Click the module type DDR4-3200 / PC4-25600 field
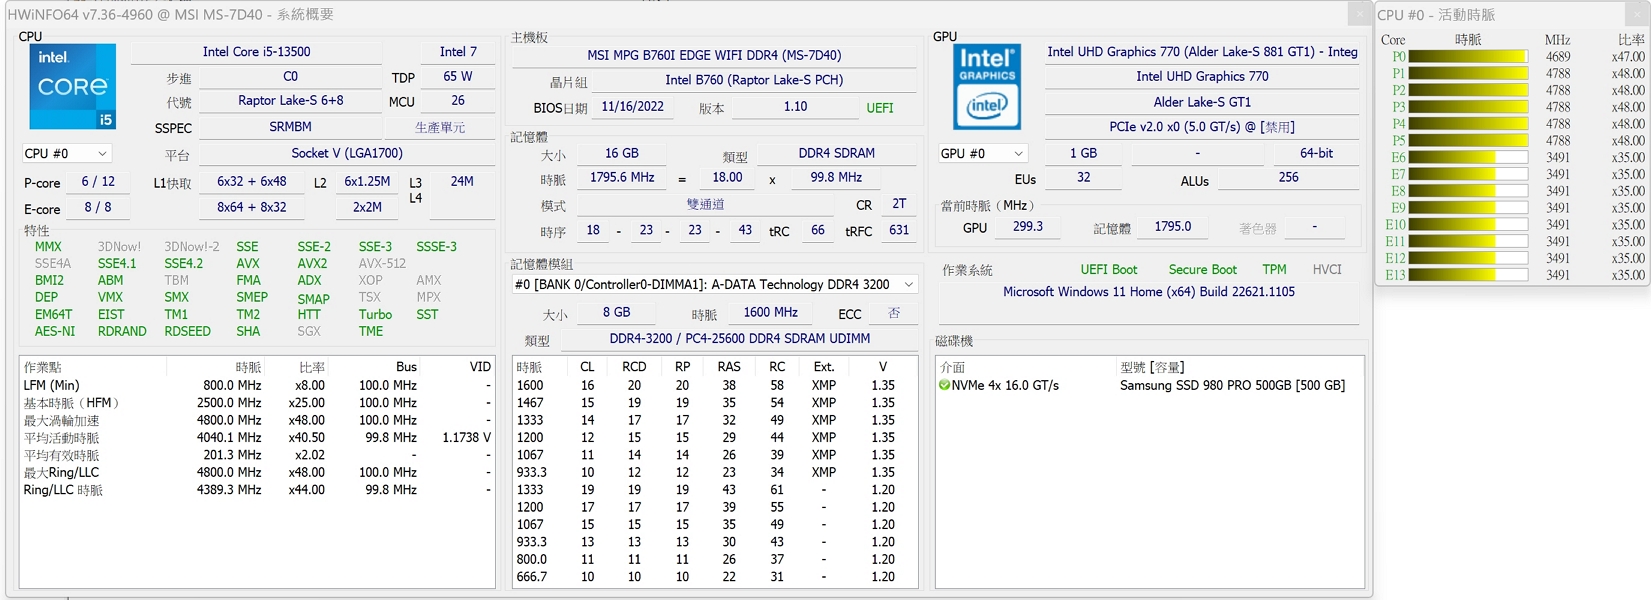The height and width of the screenshot is (600, 1651). 739,339
